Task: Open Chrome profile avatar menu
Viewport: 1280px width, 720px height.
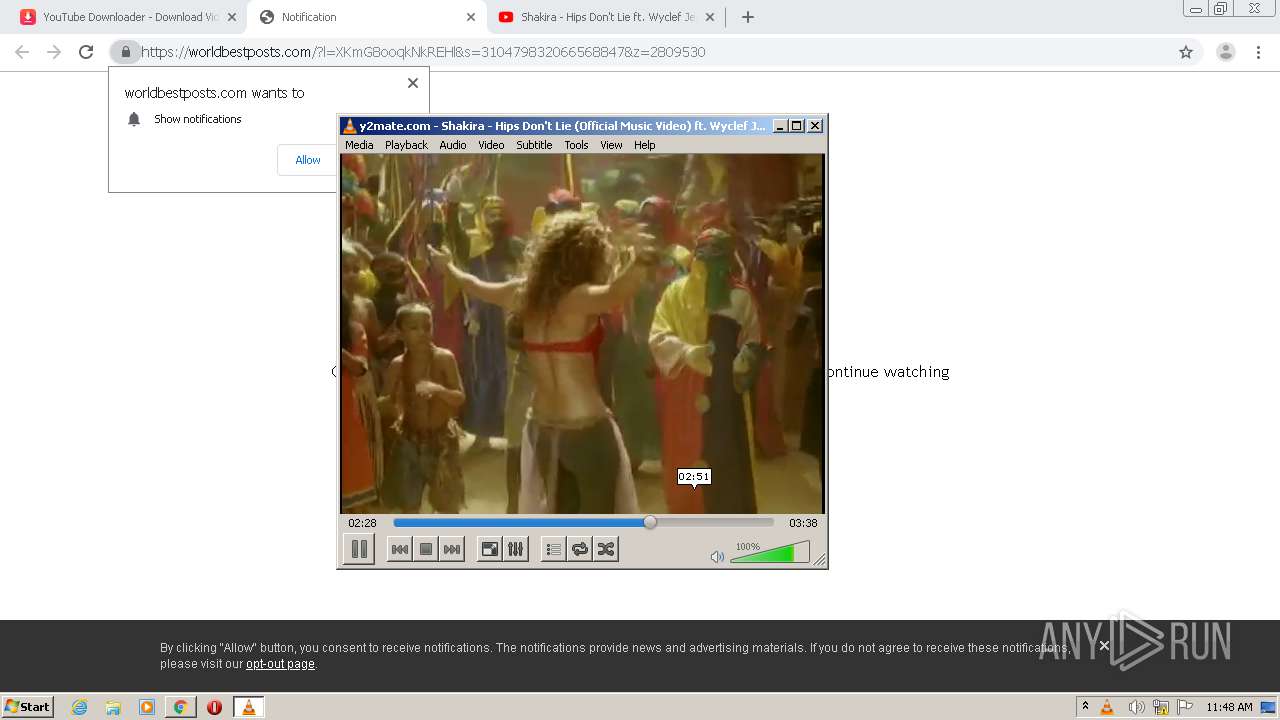Action: click(1226, 52)
